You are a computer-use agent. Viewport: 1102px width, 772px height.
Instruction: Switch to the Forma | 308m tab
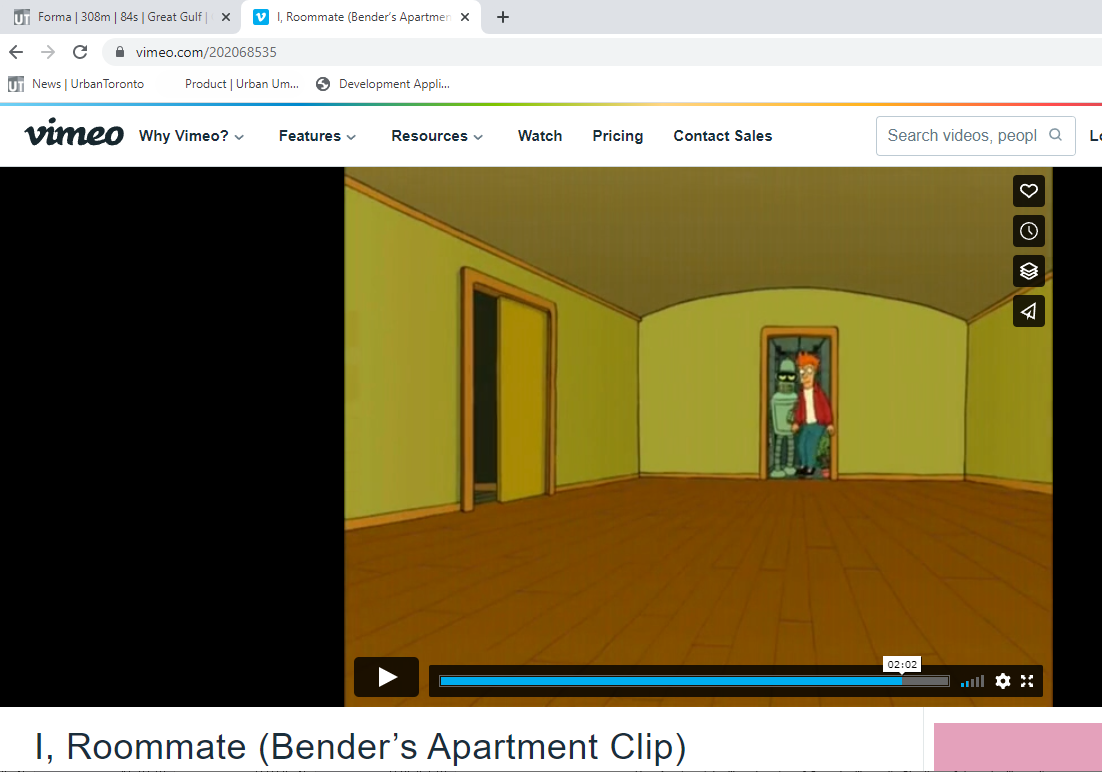(121, 17)
